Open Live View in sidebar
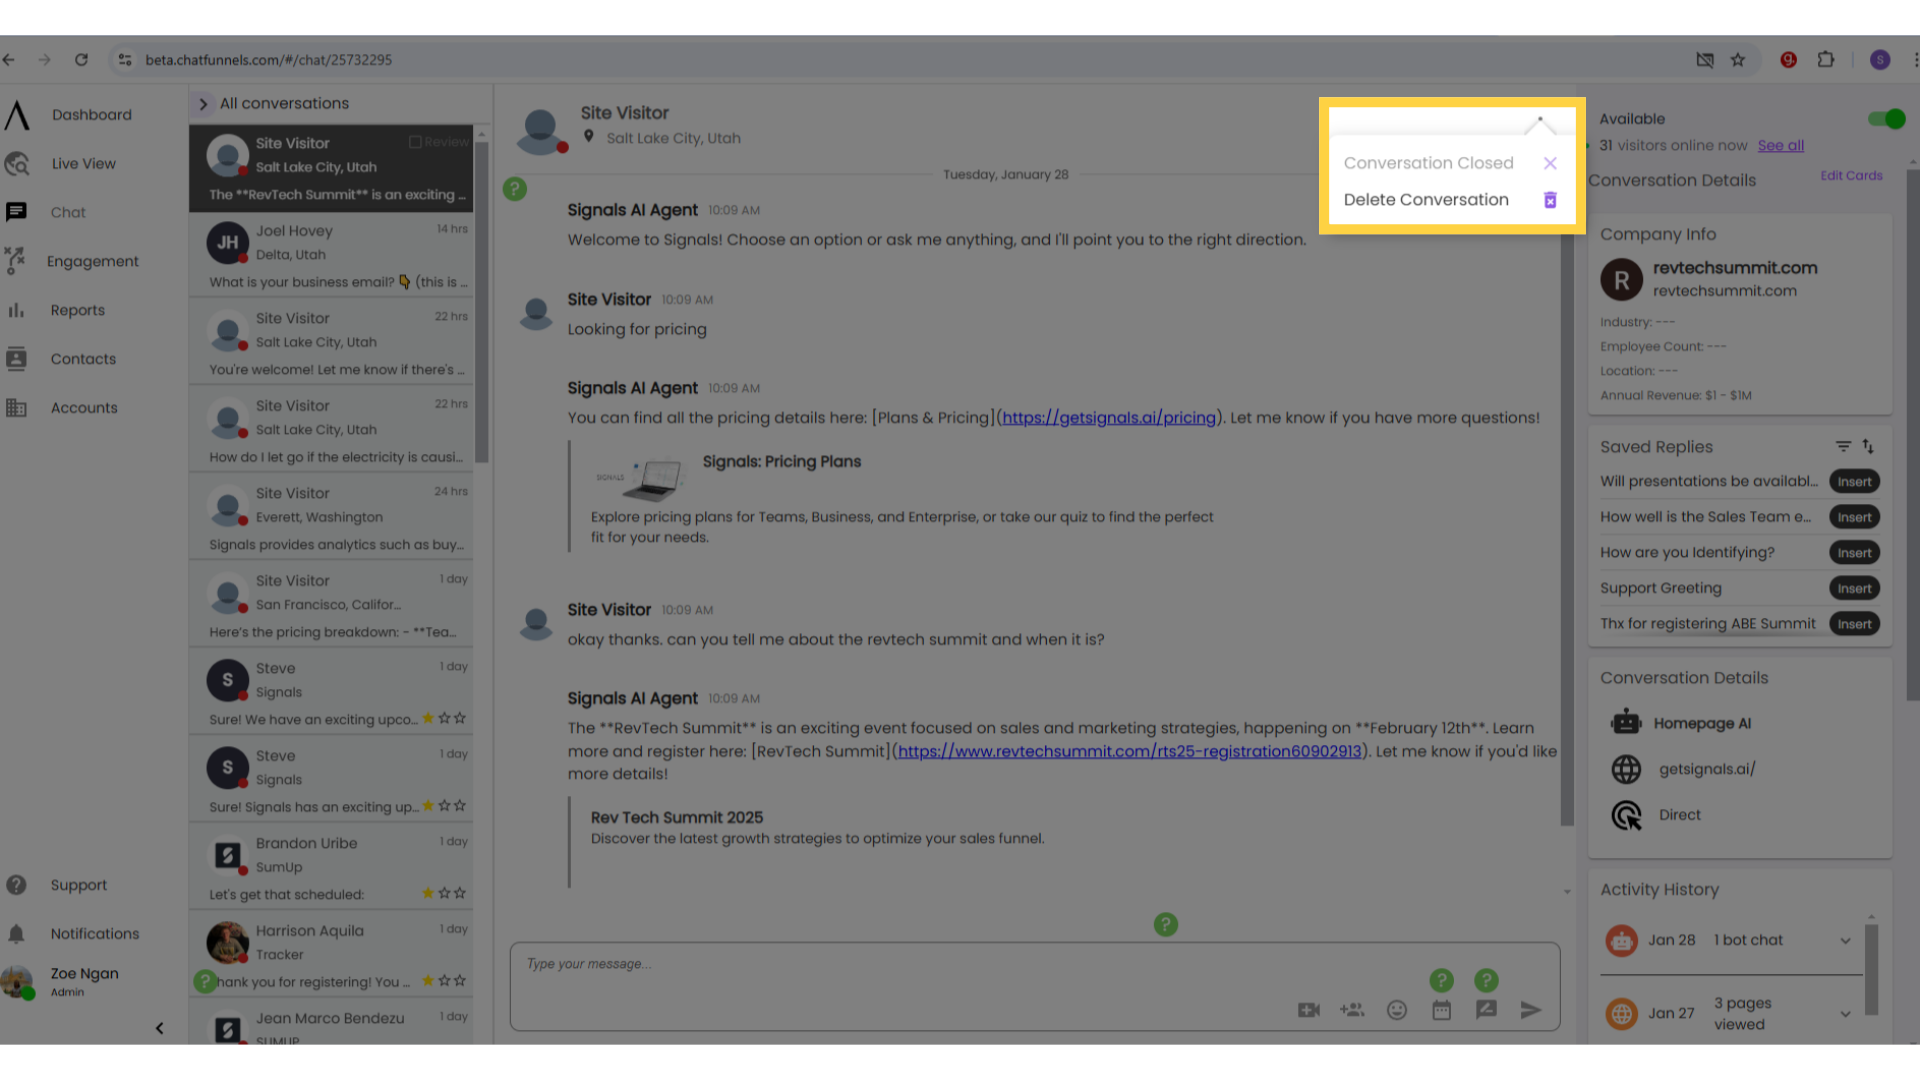This screenshot has width=1920, height=1080. [x=83, y=164]
